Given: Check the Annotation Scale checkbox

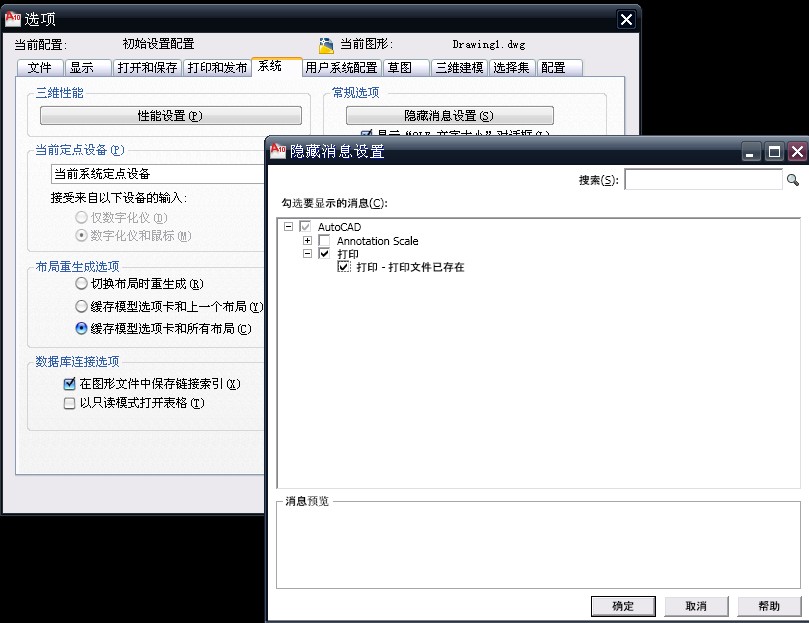Looking at the screenshot, I should click(324, 240).
